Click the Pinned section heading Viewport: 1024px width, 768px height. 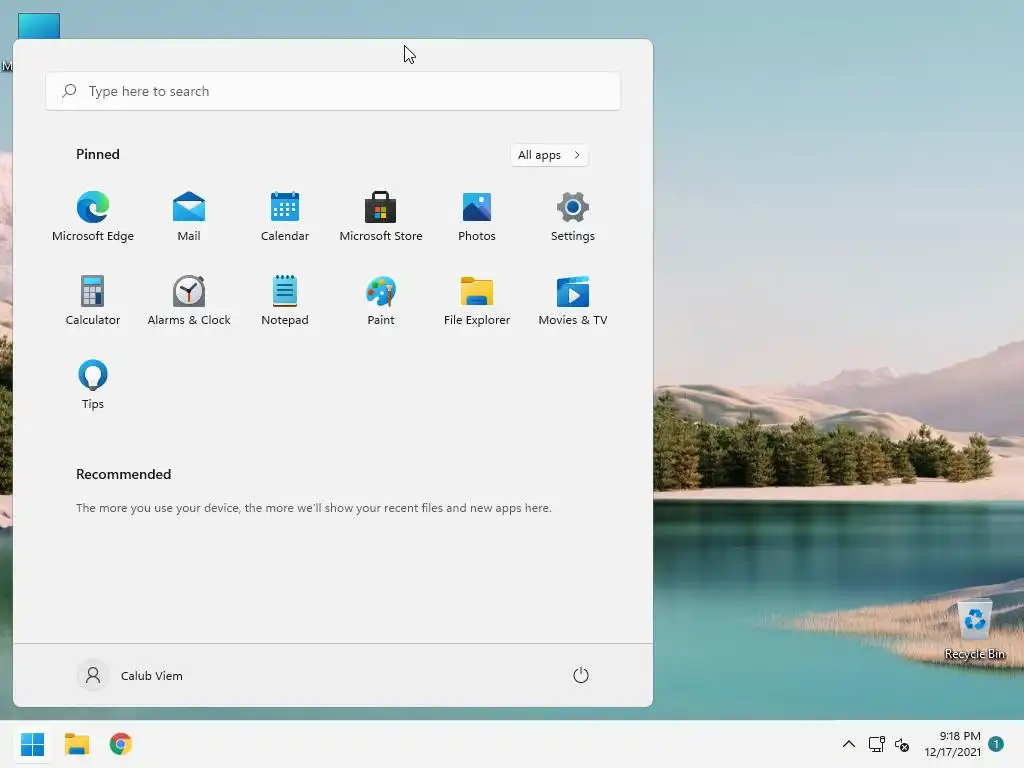pos(98,154)
